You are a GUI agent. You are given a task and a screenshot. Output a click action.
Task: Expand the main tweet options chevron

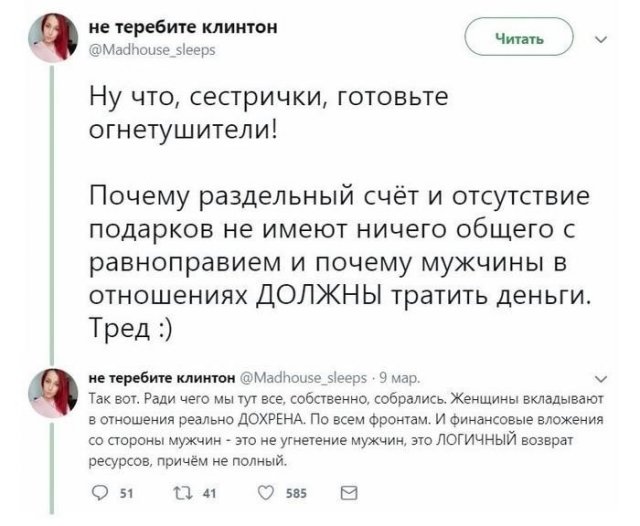[x=600, y=41]
